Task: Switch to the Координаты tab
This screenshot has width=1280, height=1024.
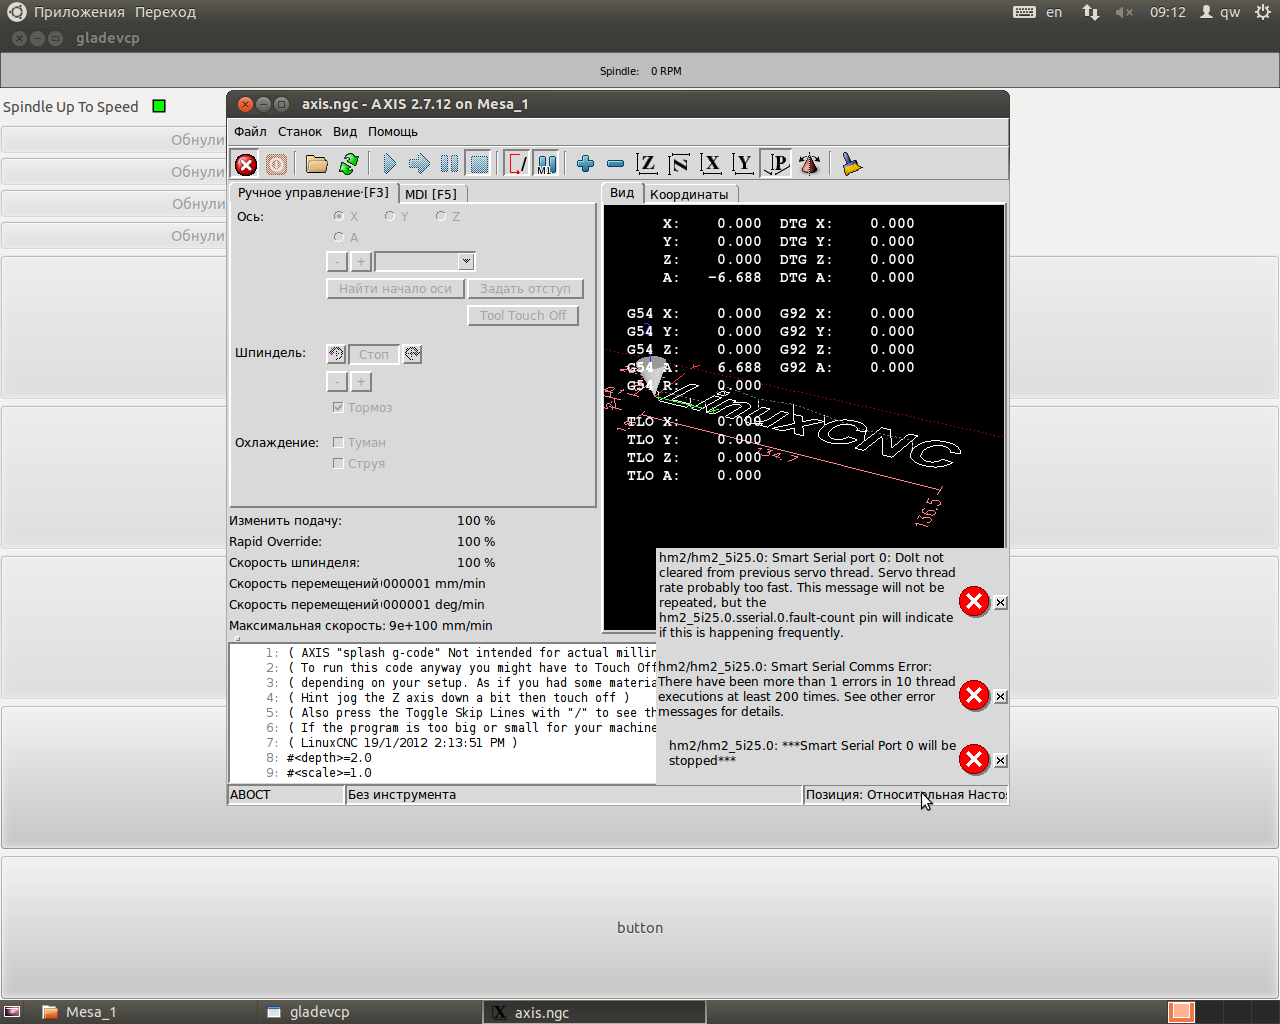Action: point(689,194)
